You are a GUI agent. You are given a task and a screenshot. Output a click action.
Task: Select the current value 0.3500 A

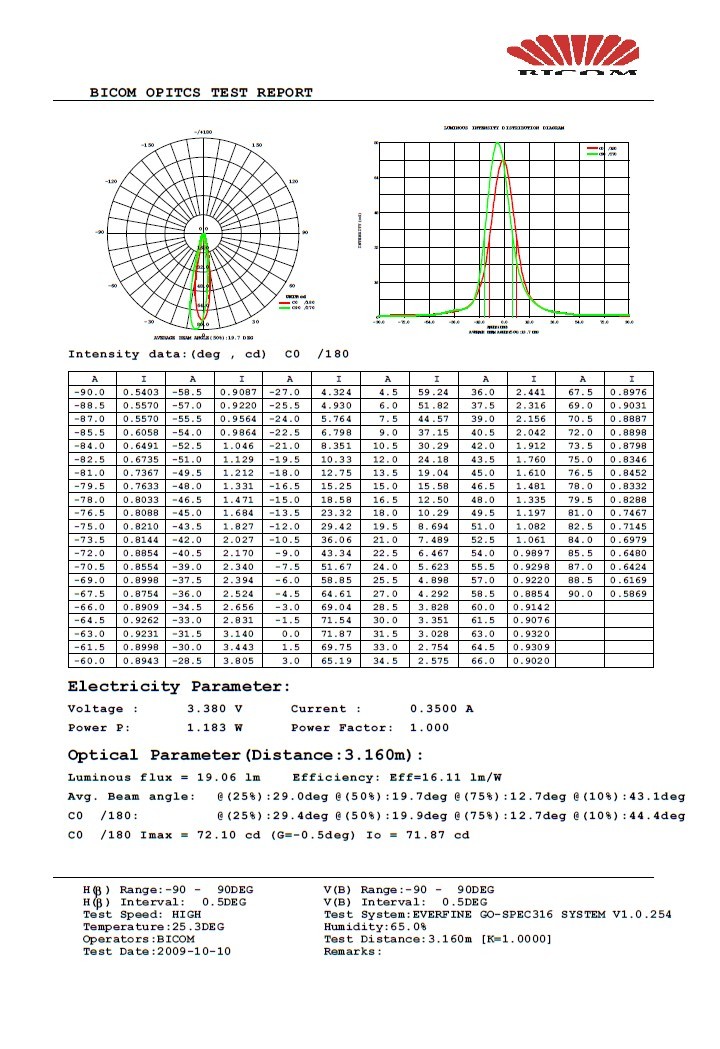[x=442, y=708]
